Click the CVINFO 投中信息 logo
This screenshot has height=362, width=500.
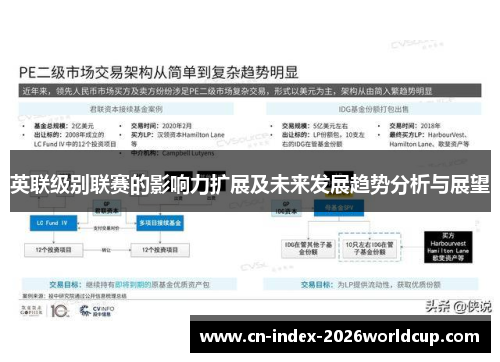click(97, 311)
